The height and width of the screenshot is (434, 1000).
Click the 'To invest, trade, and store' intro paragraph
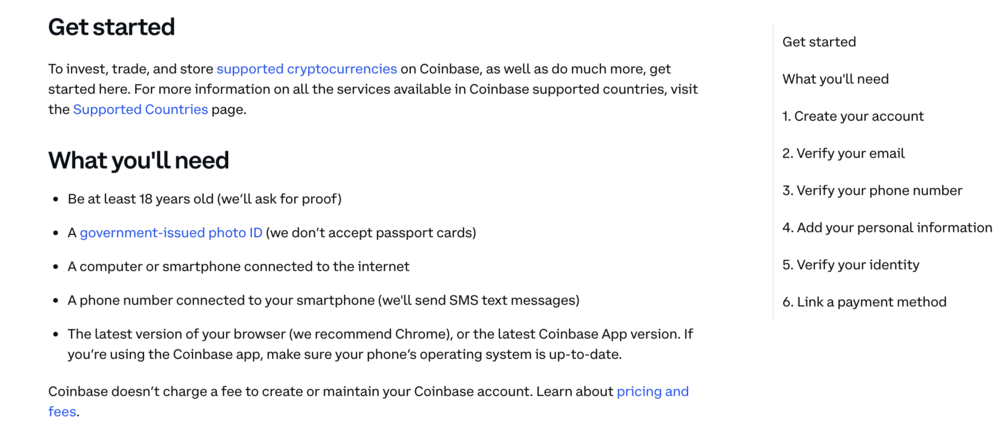373,89
